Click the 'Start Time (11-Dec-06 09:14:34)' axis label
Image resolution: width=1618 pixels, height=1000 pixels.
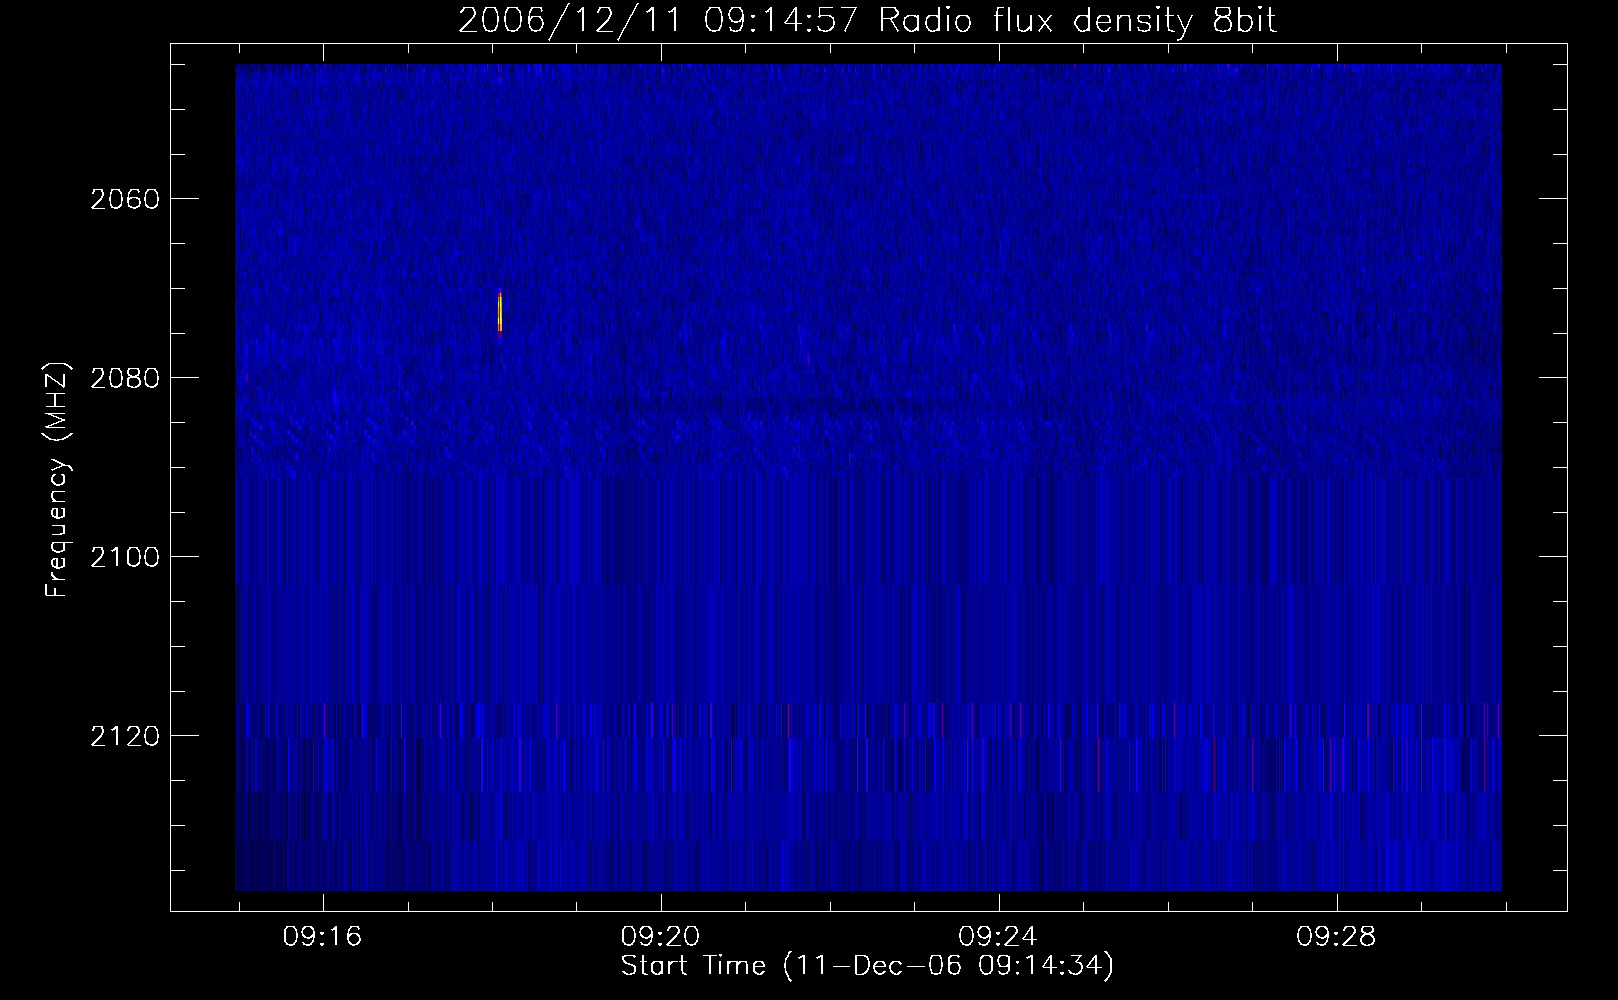click(867, 966)
